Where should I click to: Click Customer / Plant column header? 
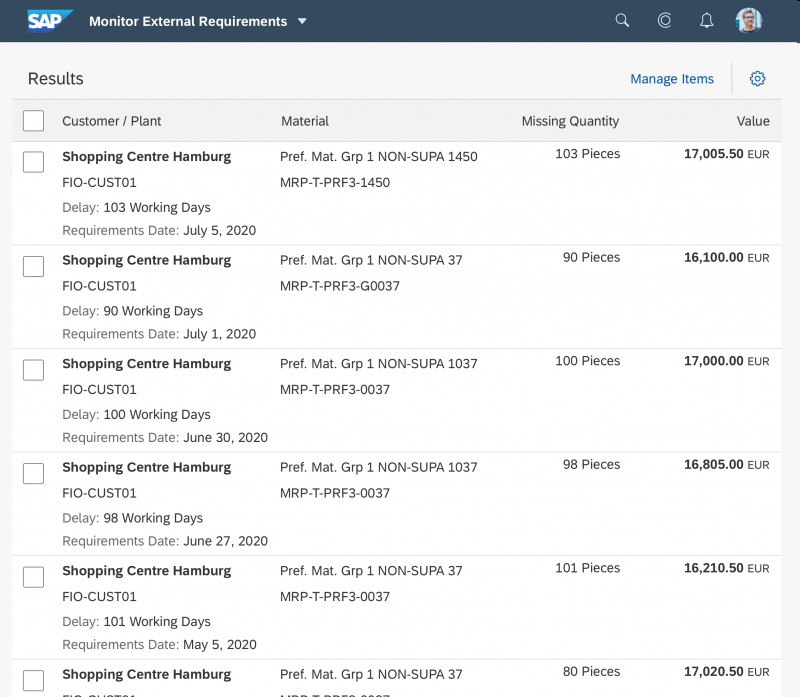111,121
